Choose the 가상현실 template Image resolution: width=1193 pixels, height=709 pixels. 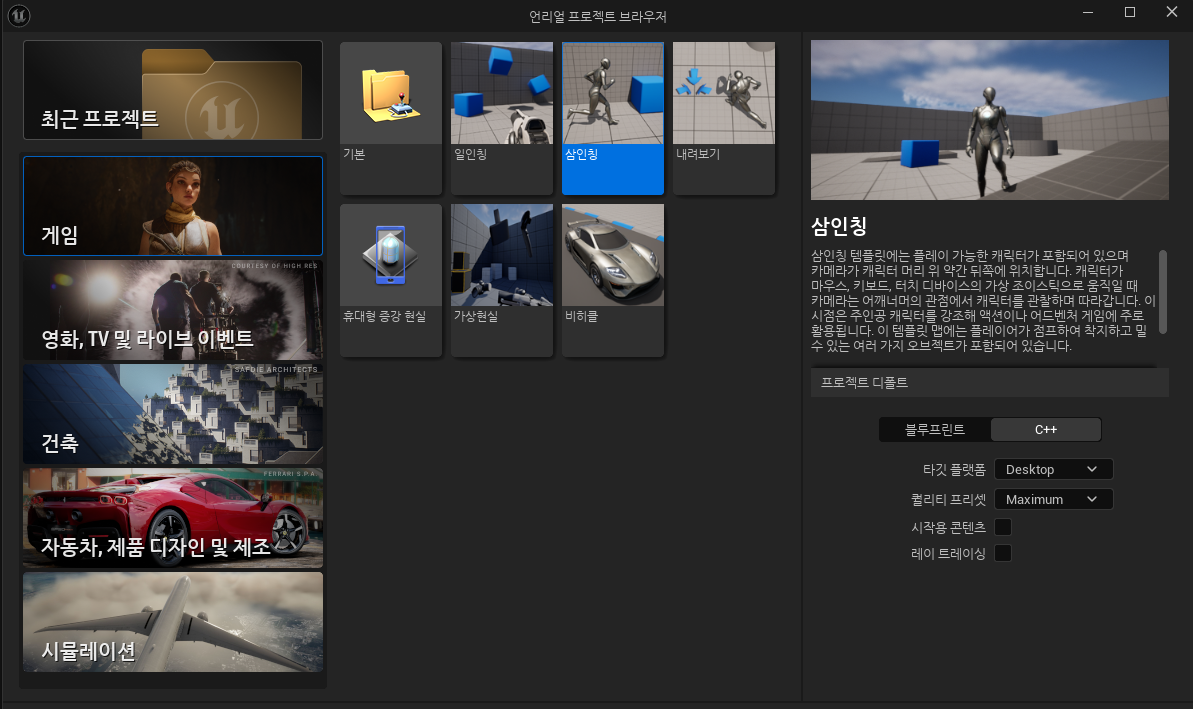[x=502, y=280]
